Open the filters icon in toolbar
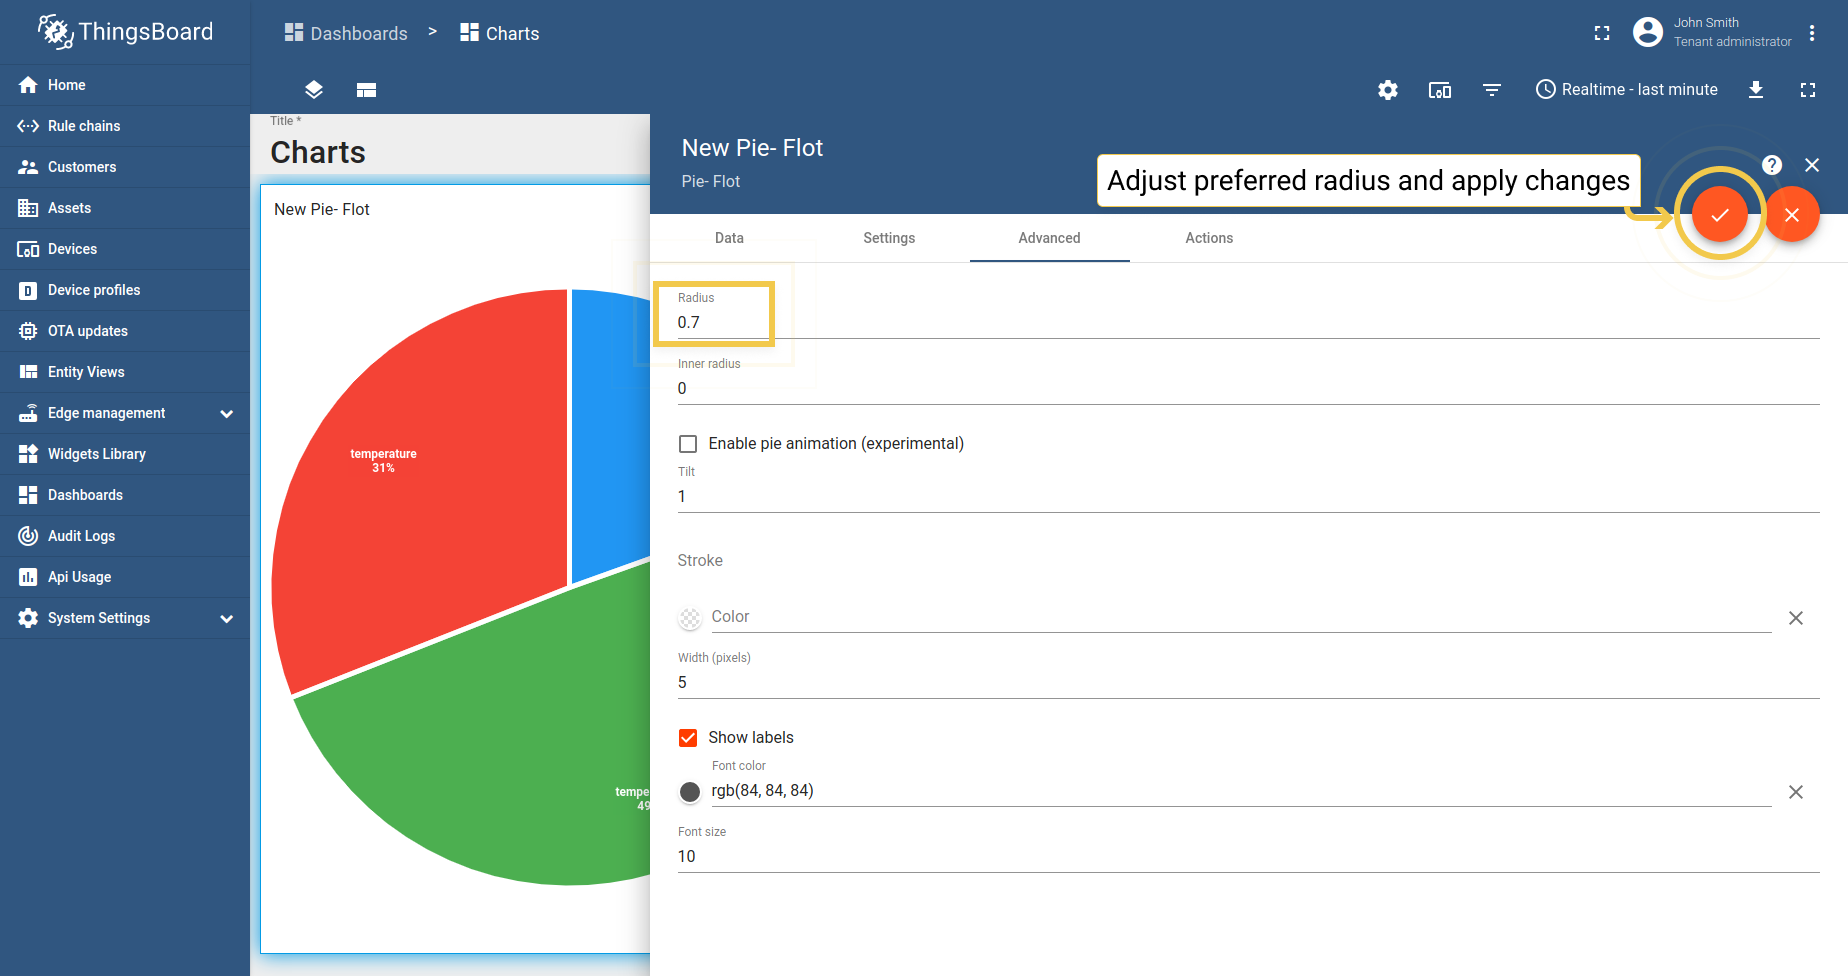Viewport: 1848px width, 976px height. pyautogui.click(x=1492, y=90)
